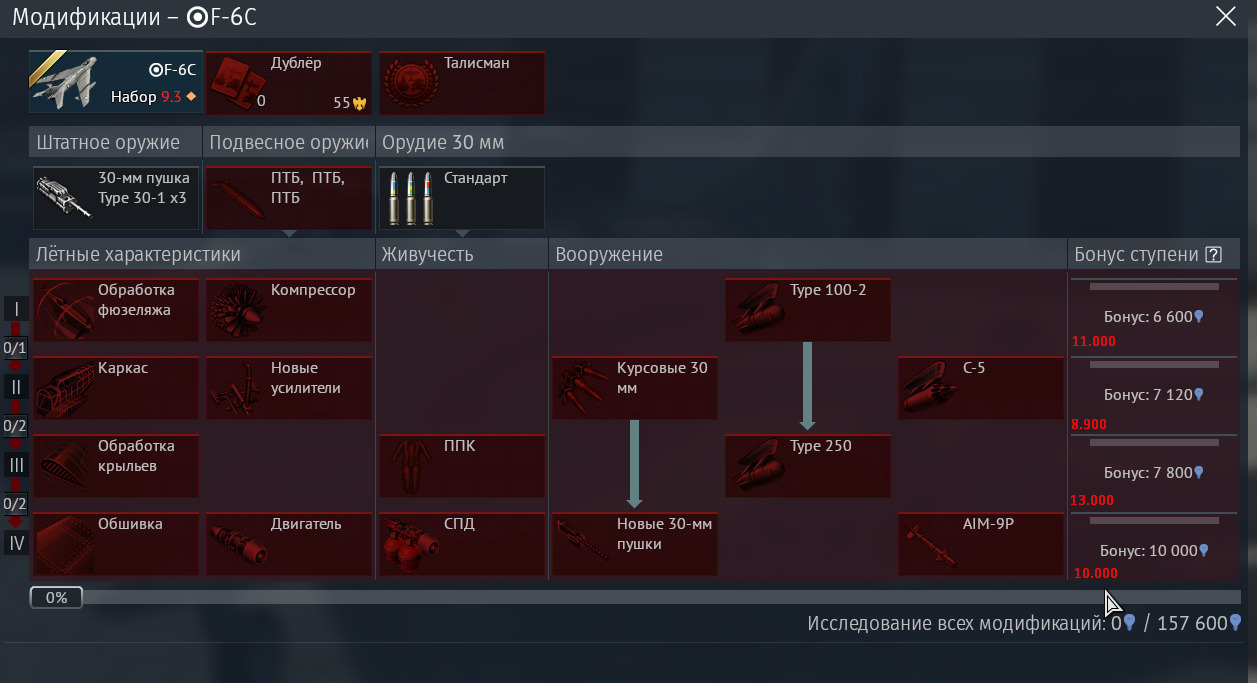Select tier I rank marker

click(x=16, y=309)
